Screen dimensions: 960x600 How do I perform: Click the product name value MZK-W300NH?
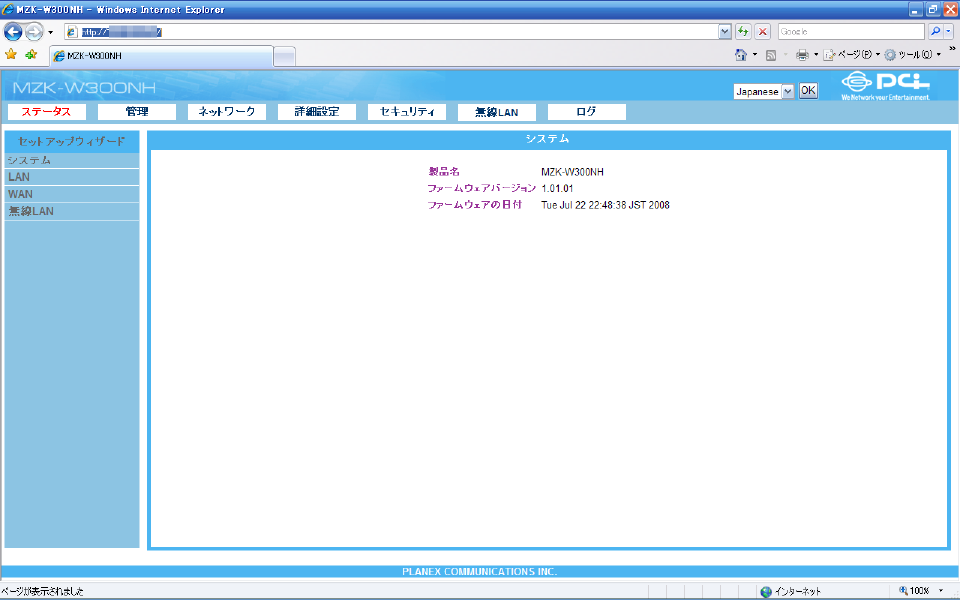click(x=572, y=172)
